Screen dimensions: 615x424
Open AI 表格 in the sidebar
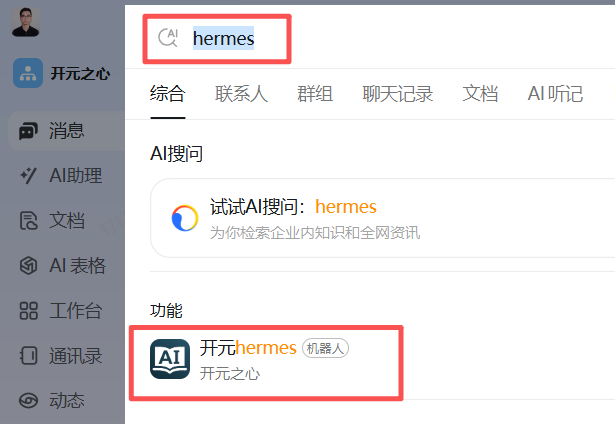point(77,266)
